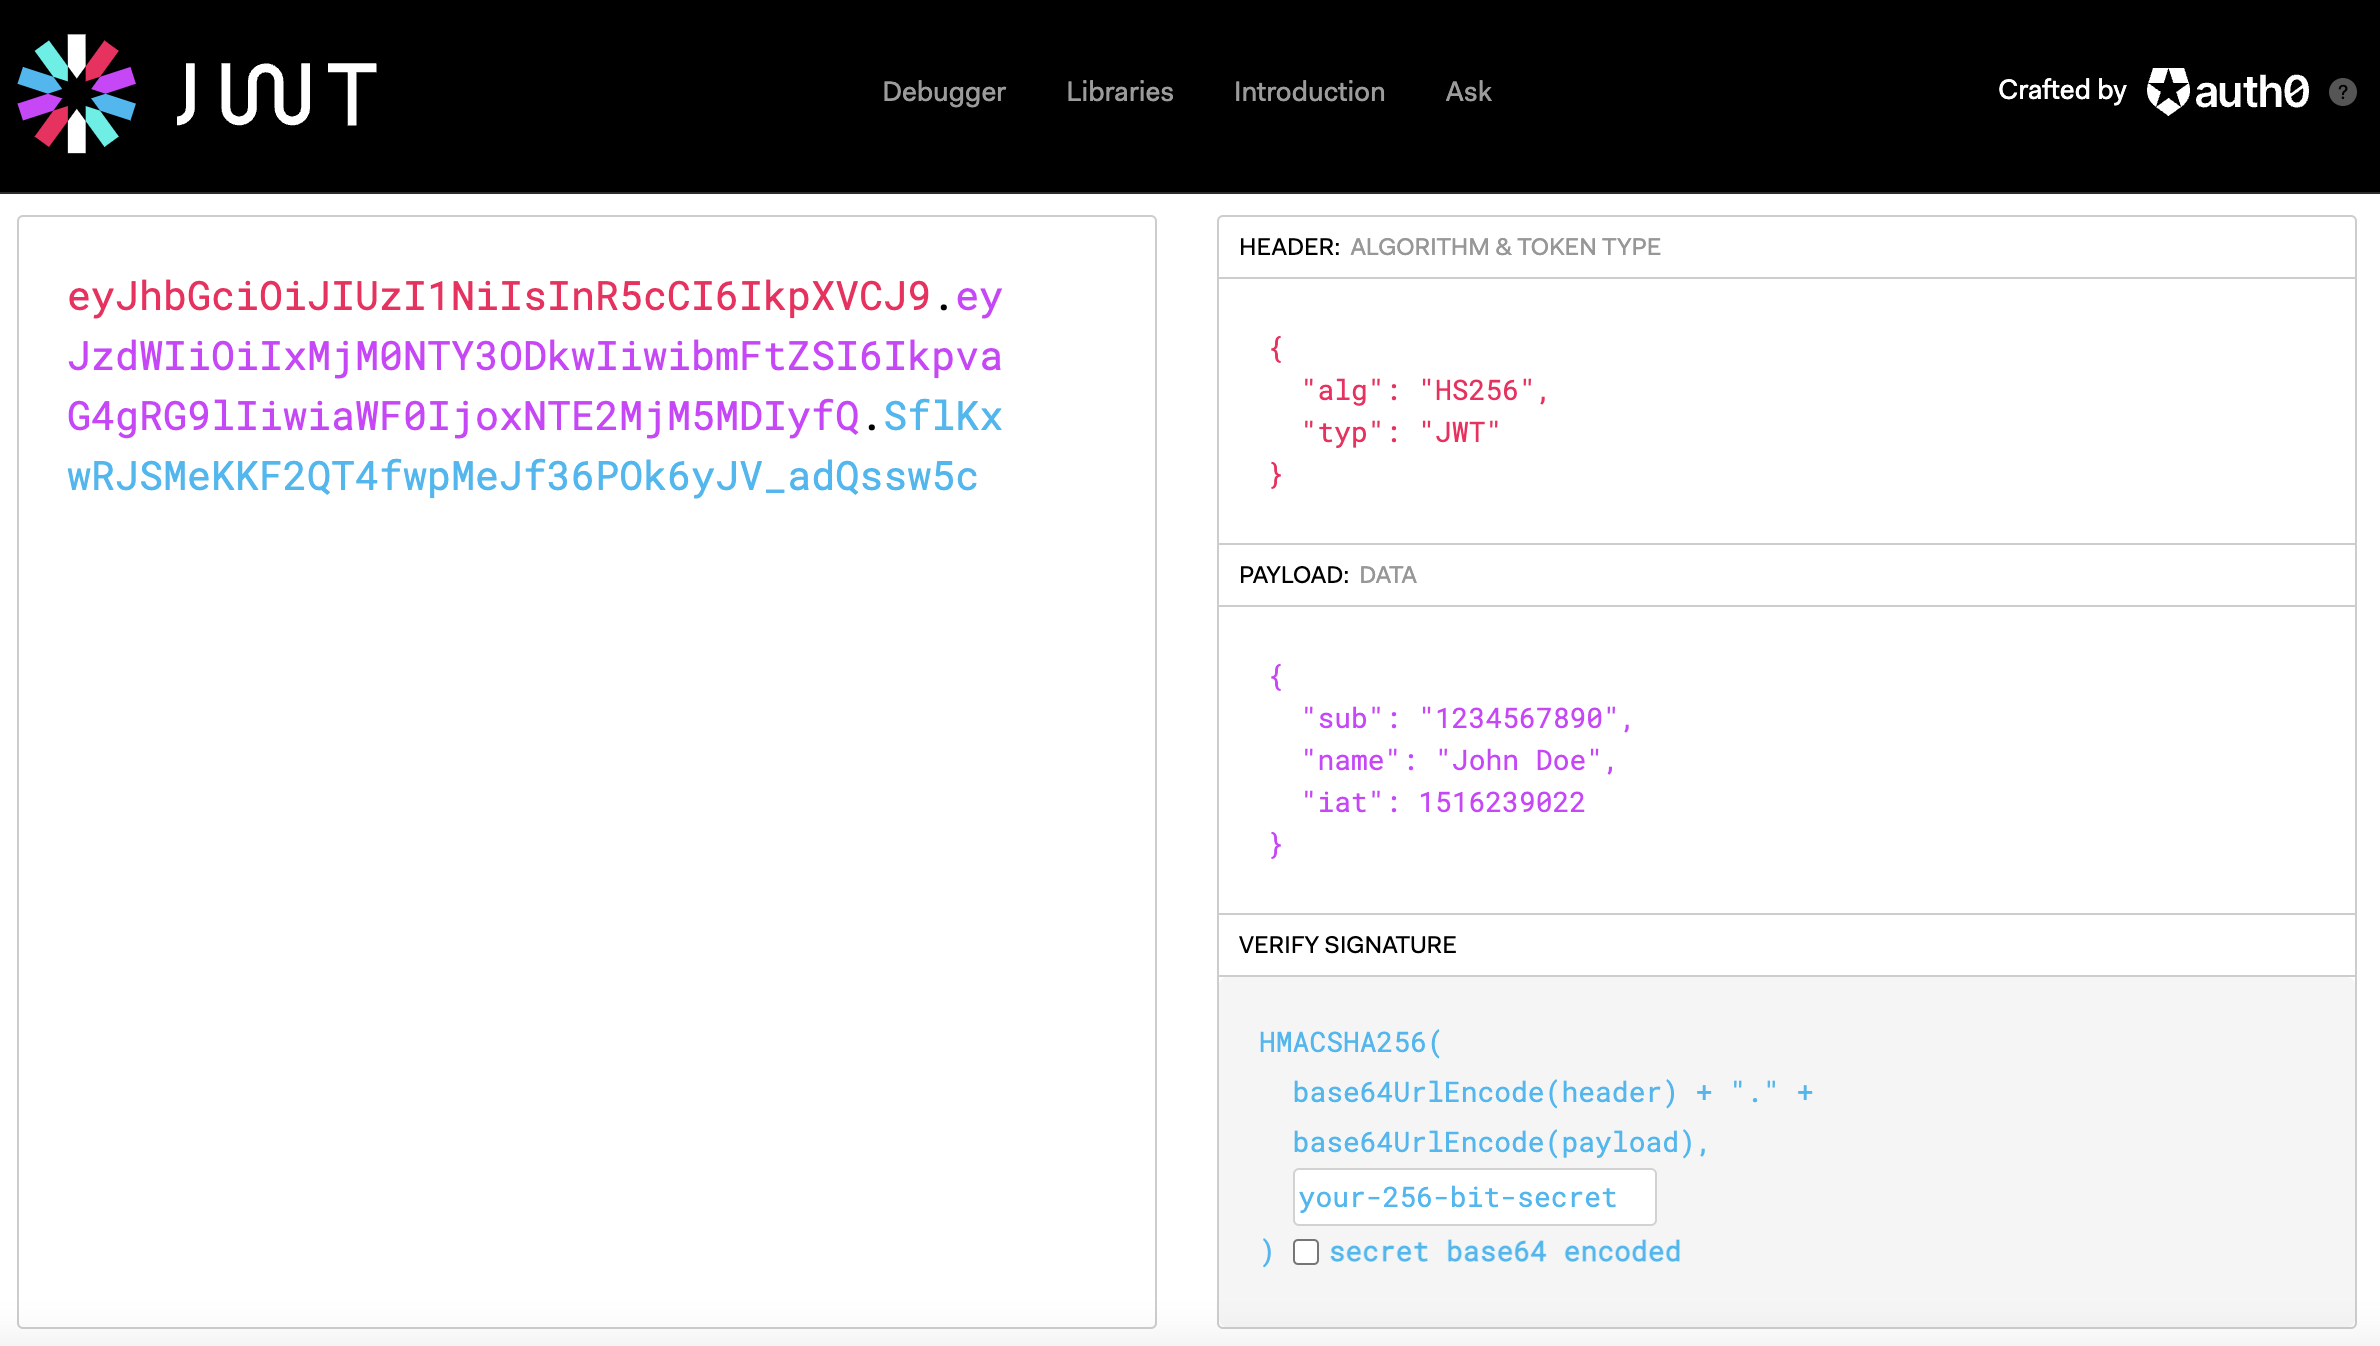Click the "iat": 1516239022 payload value
The width and height of the screenshot is (2380, 1346).
click(1500, 803)
